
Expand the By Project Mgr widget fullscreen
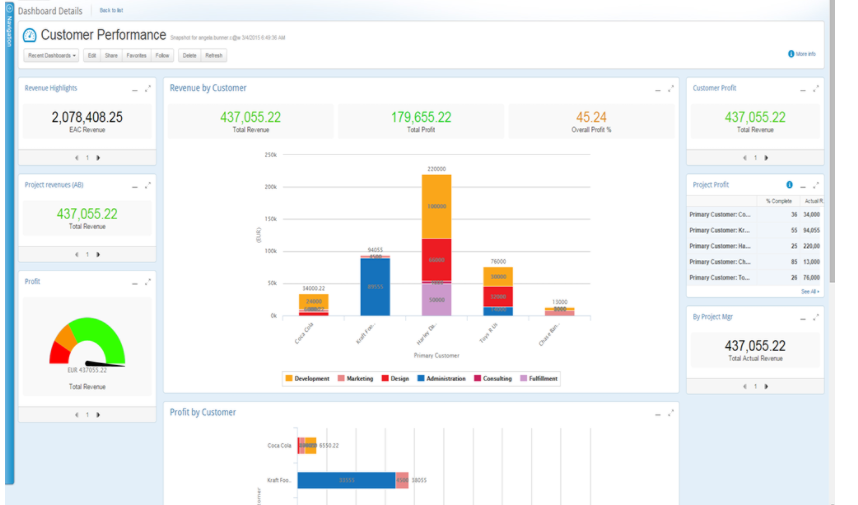(x=816, y=318)
